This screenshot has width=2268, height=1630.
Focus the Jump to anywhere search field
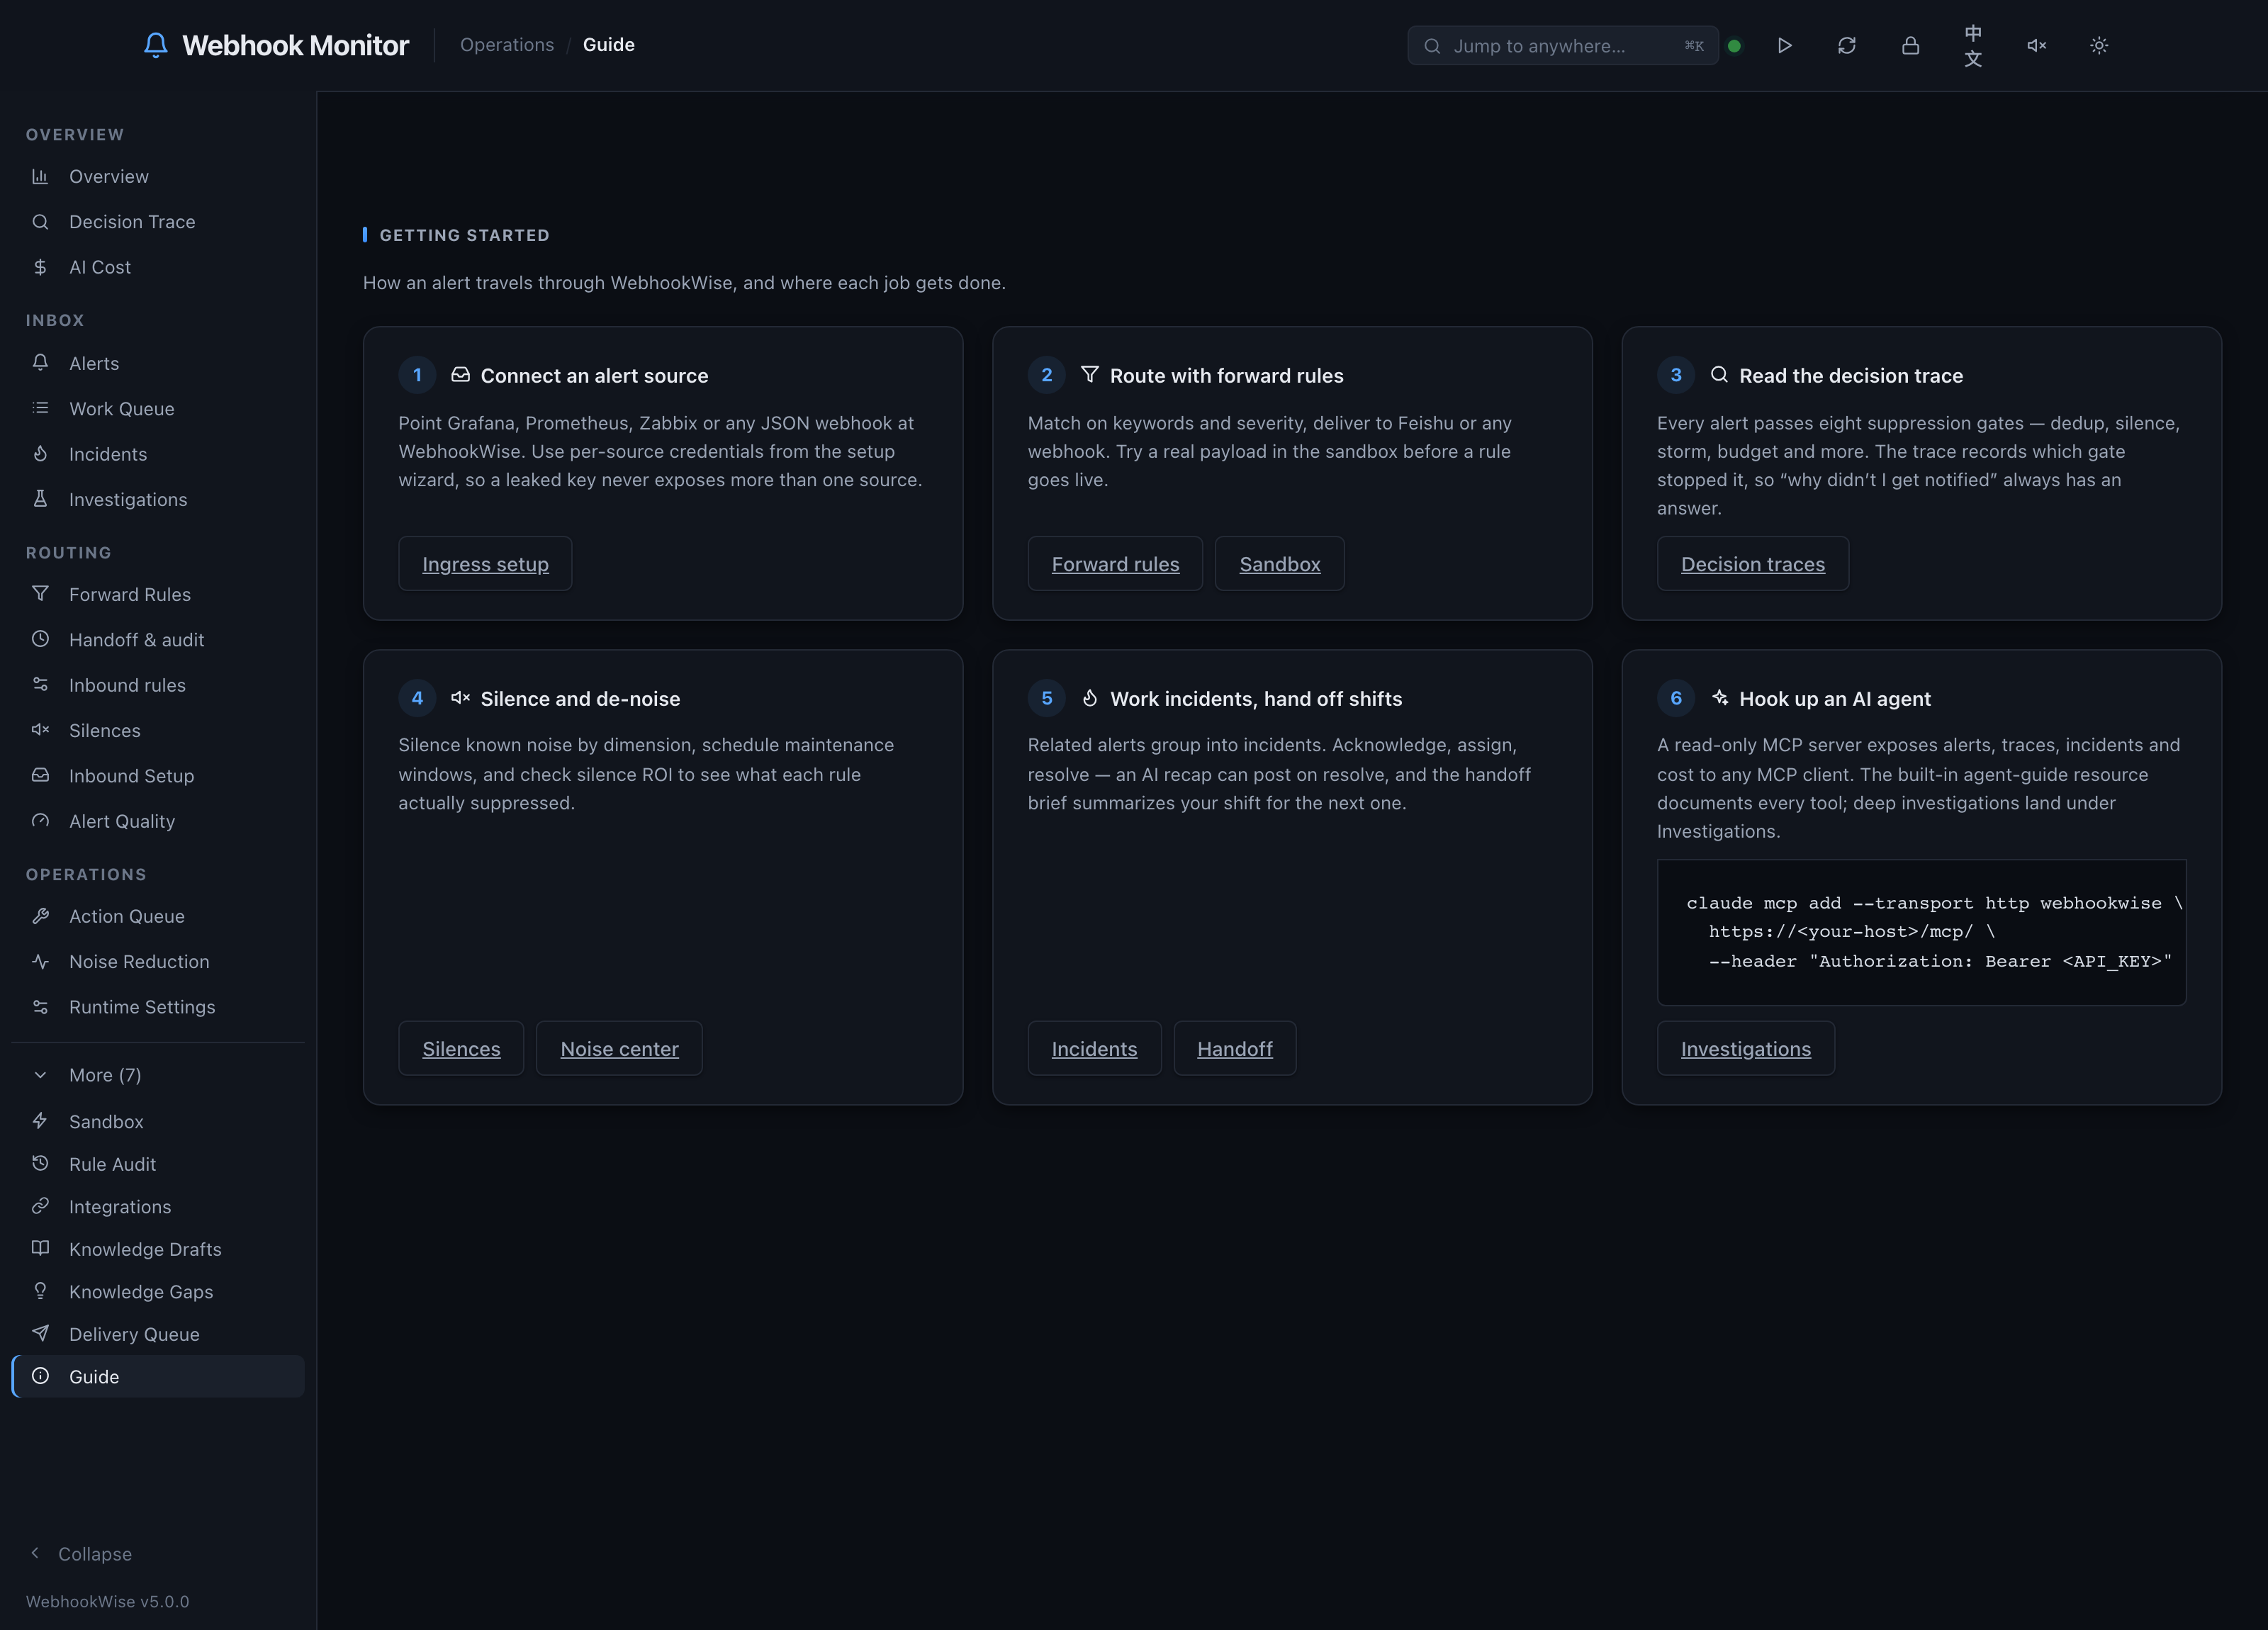point(1563,46)
